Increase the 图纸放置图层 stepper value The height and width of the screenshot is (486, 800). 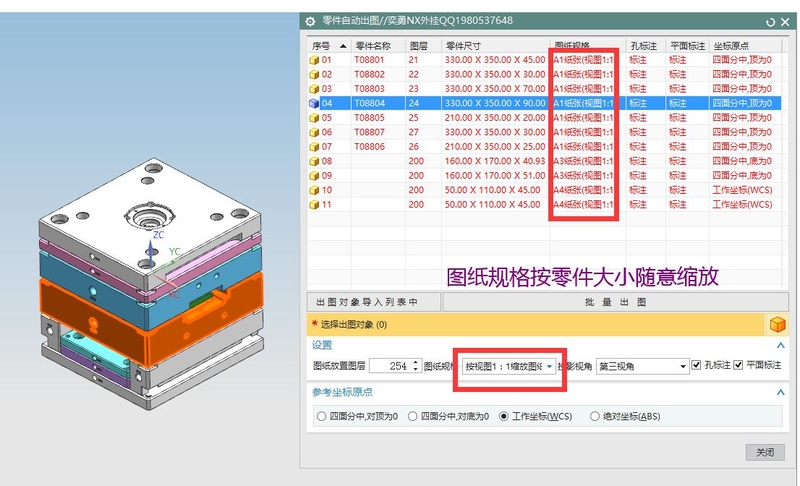(x=415, y=363)
